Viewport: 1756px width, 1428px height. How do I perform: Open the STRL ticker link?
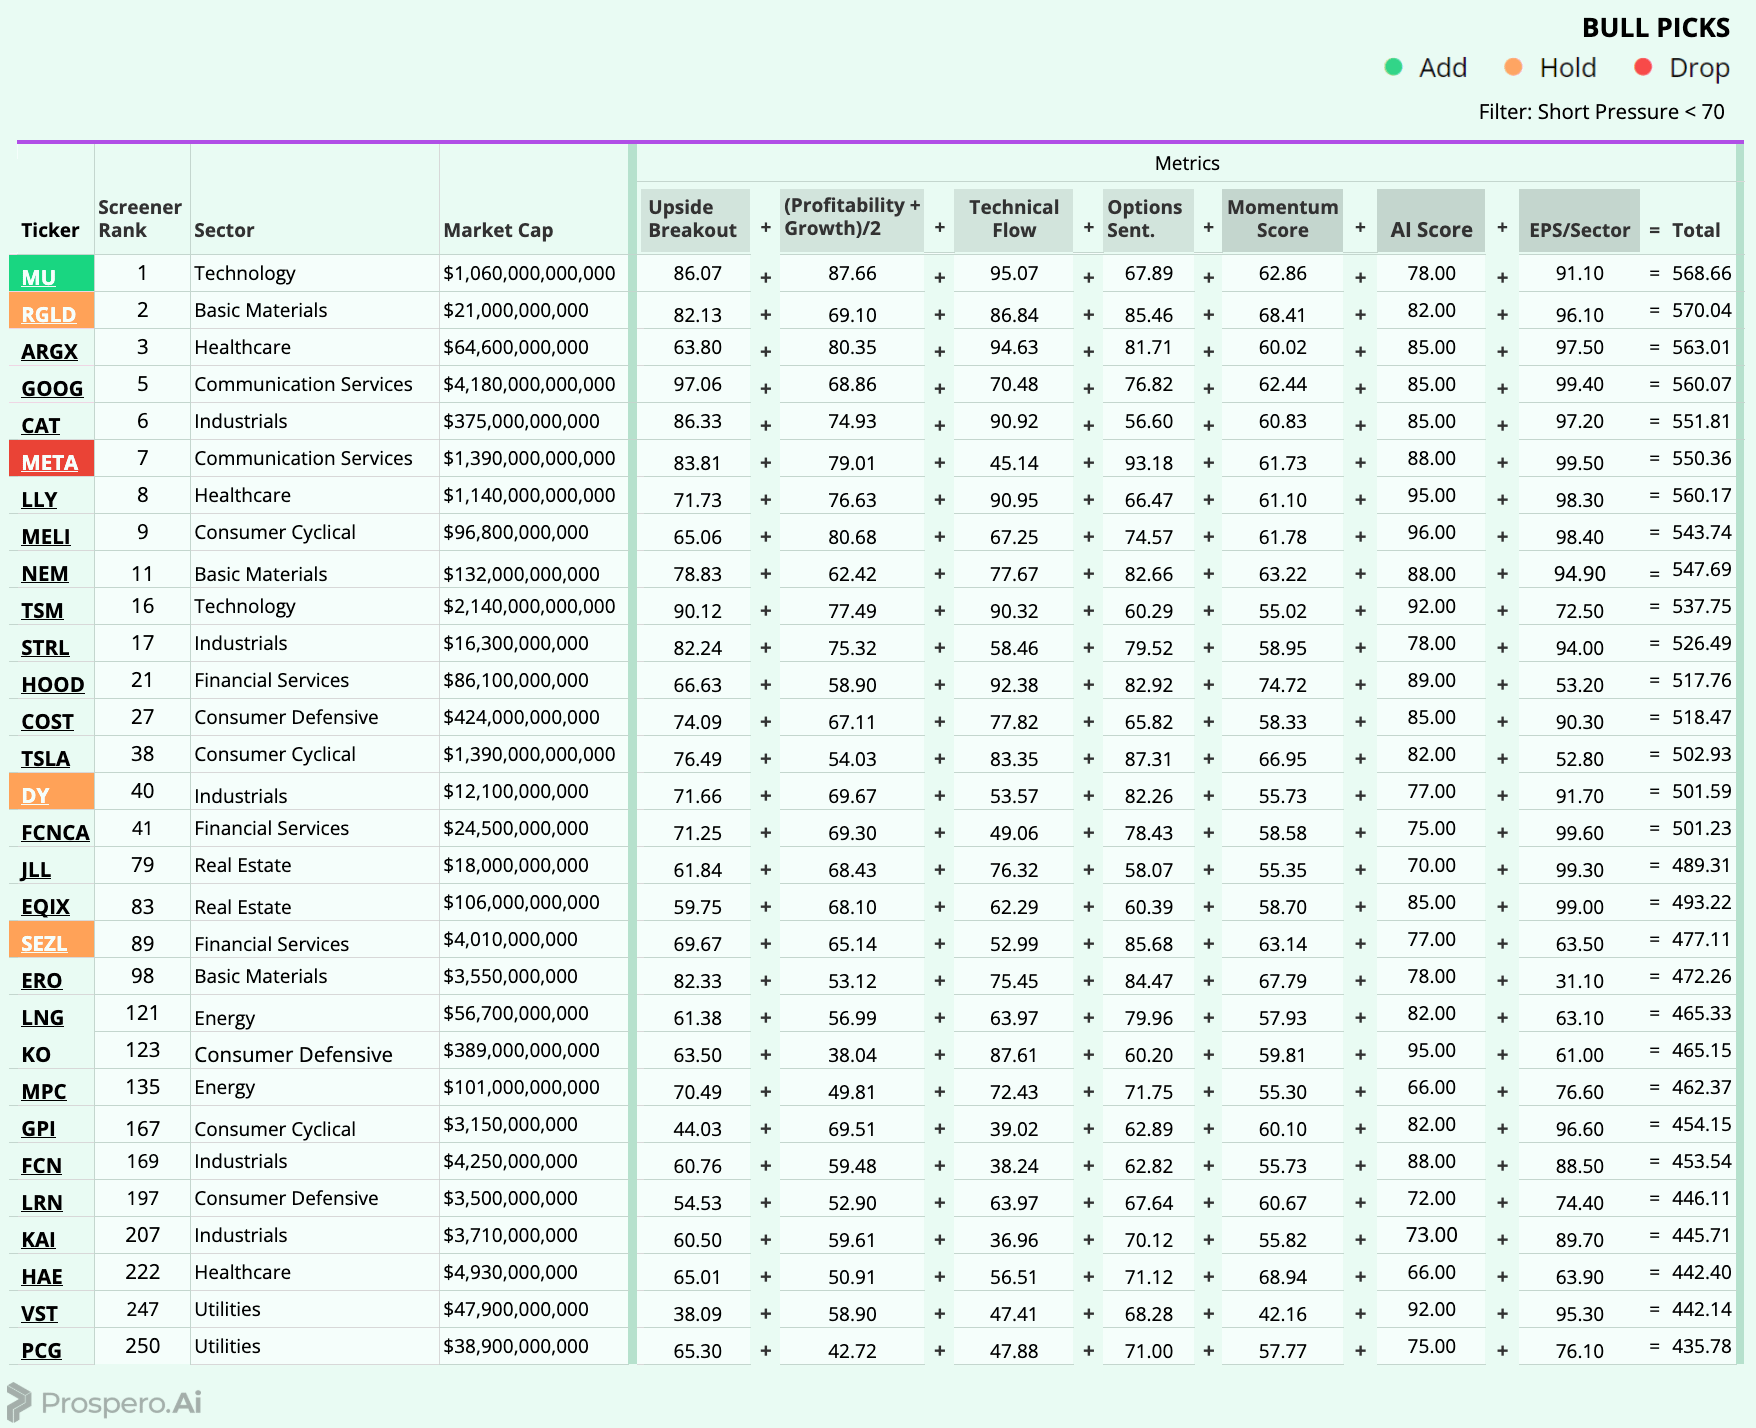(x=45, y=647)
